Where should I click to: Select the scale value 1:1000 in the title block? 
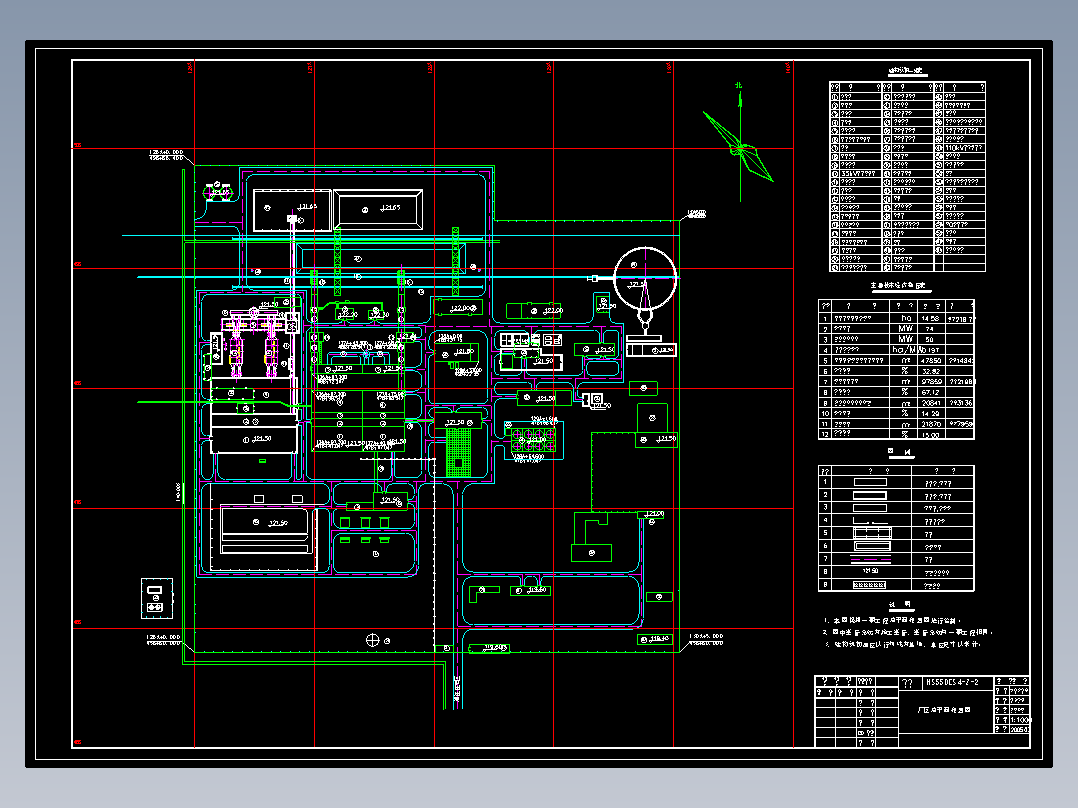click(1020, 720)
